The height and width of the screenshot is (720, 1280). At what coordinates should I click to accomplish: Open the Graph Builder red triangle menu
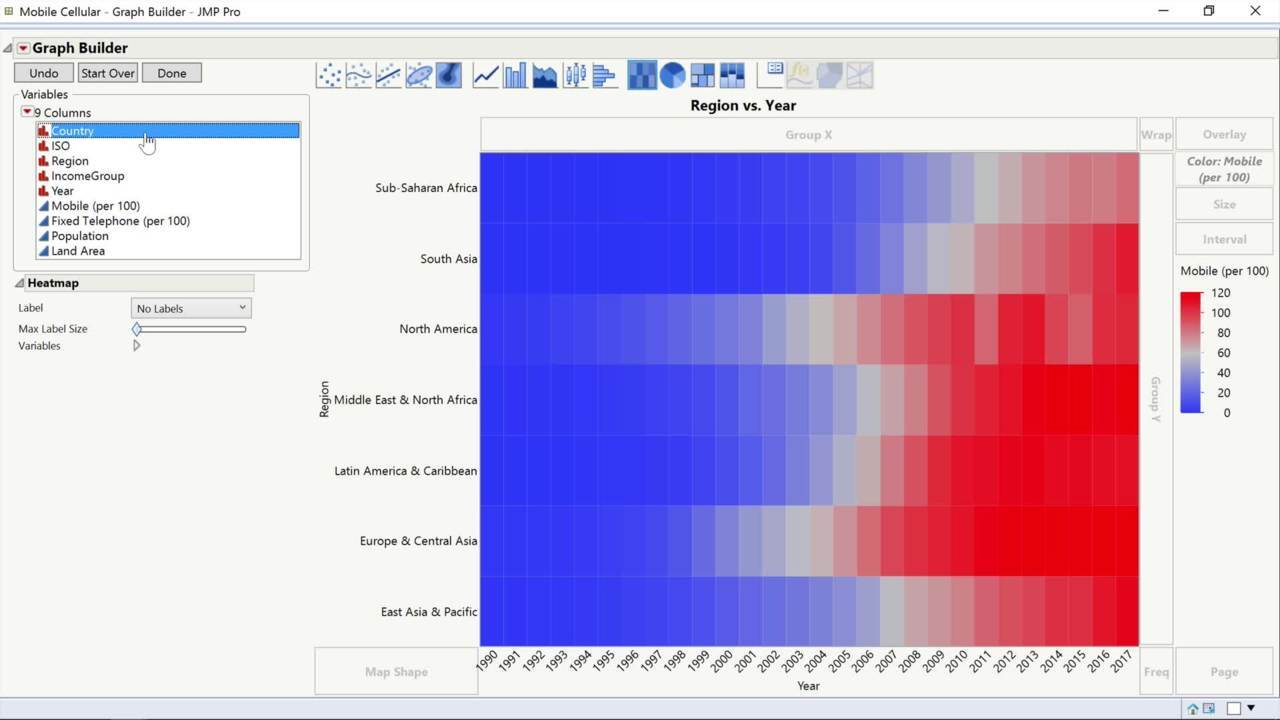pos(24,47)
